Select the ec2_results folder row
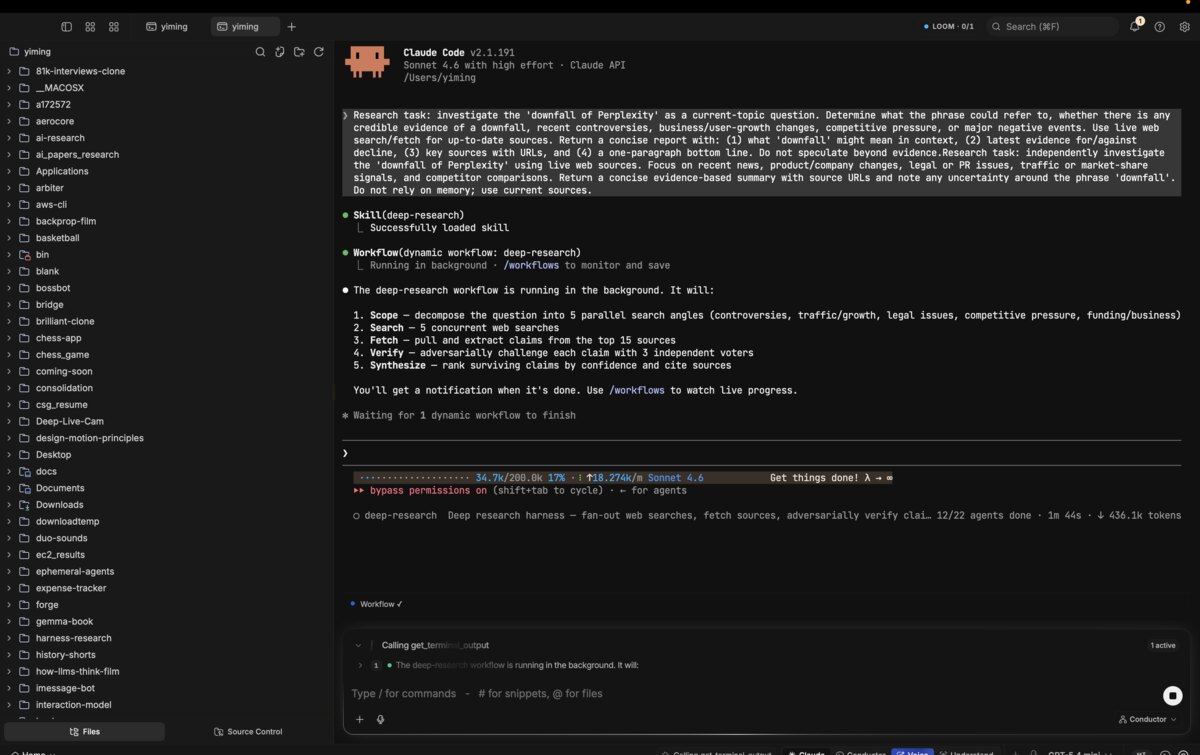 point(167,554)
